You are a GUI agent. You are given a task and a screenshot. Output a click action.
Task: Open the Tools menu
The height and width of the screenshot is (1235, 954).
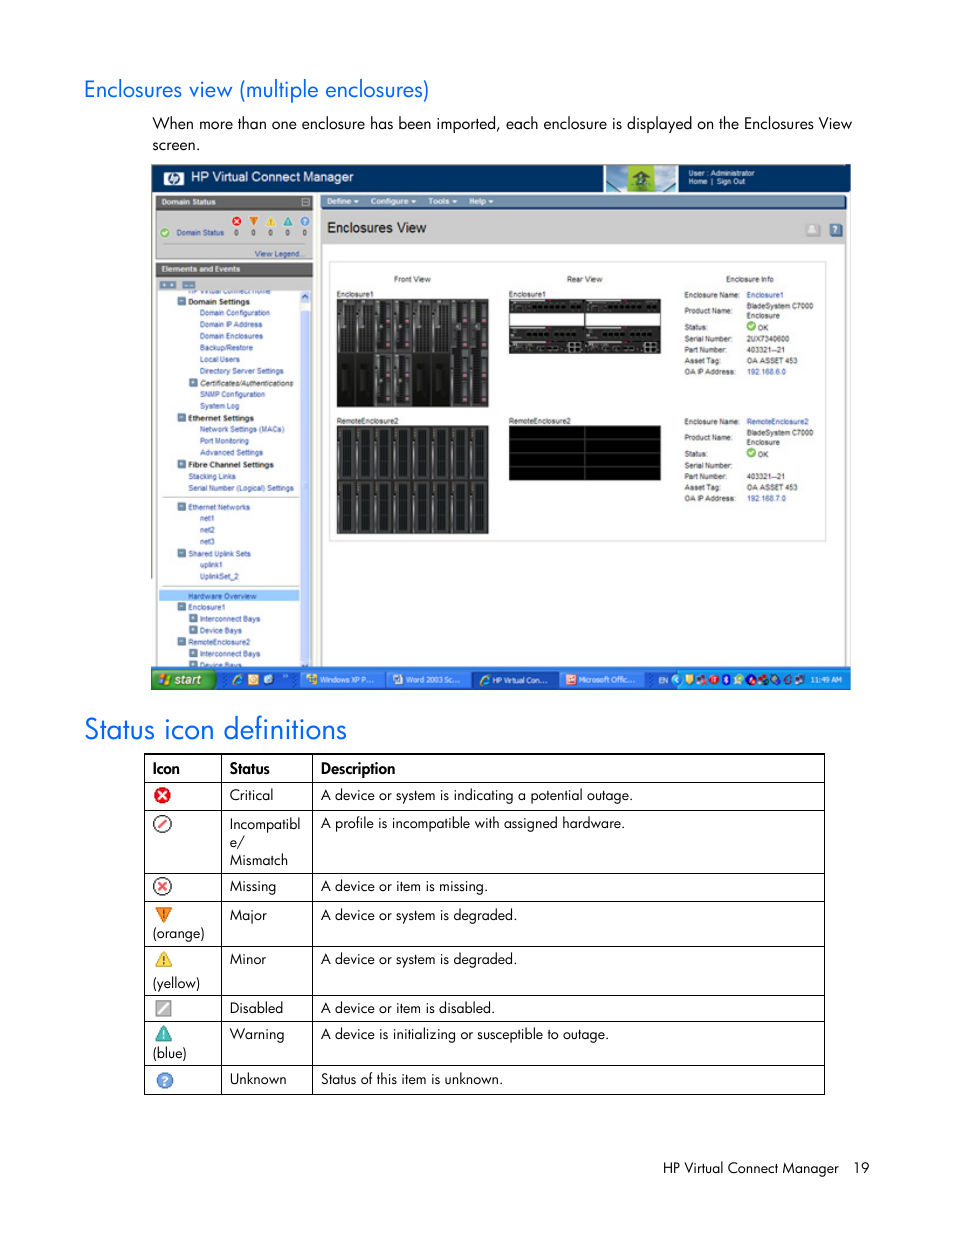pos(442,202)
